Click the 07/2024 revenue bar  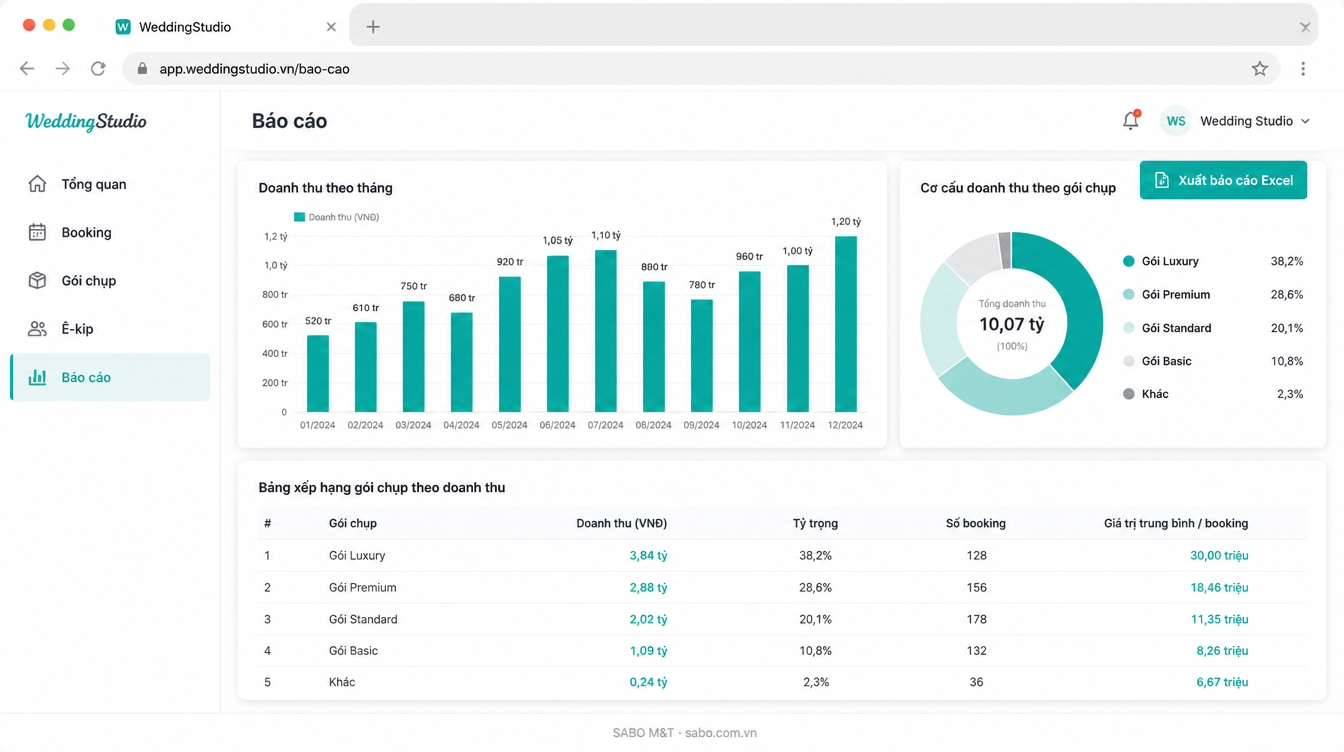point(606,331)
